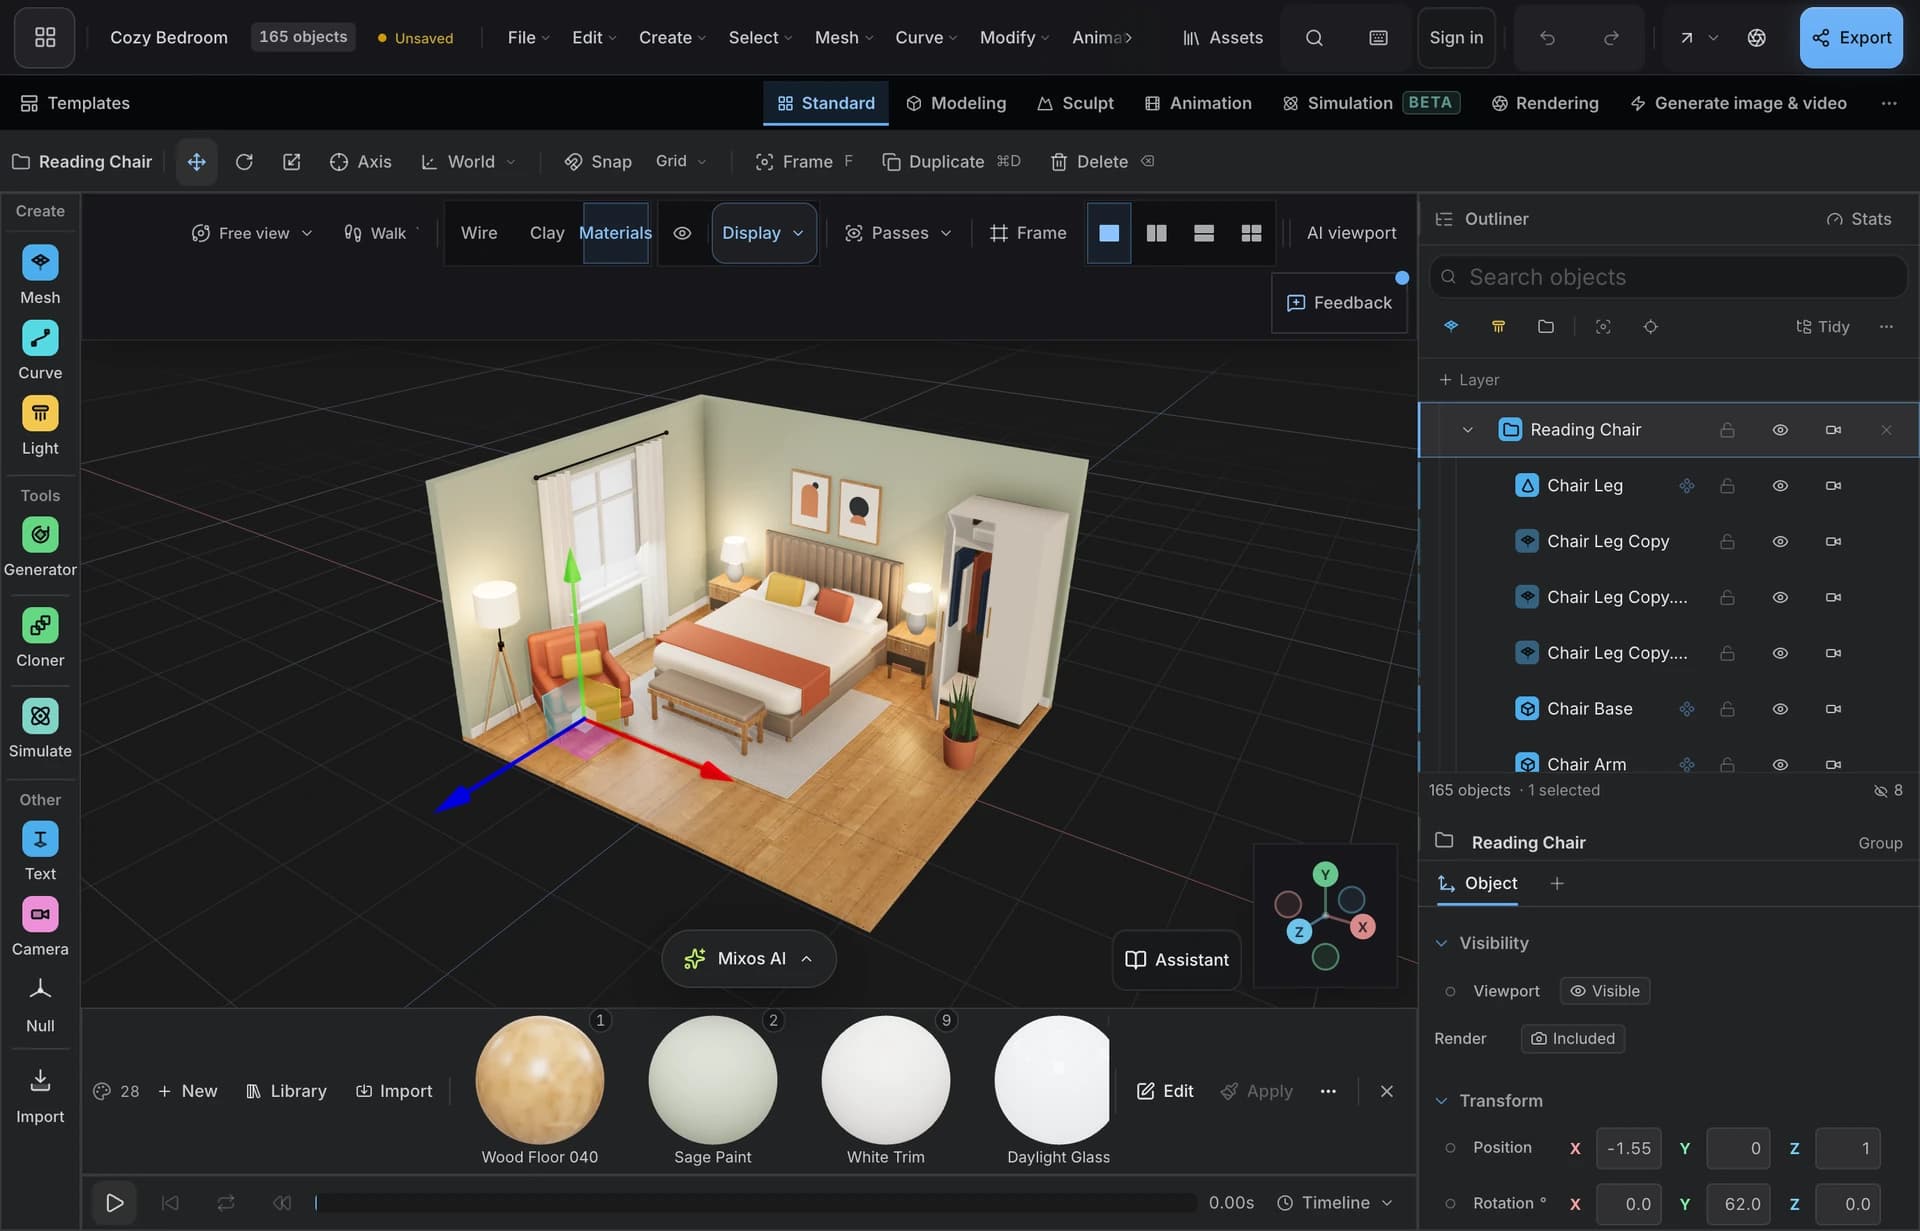Collapse the Visibility section
The height and width of the screenshot is (1231, 1920).
click(1441, 943)
